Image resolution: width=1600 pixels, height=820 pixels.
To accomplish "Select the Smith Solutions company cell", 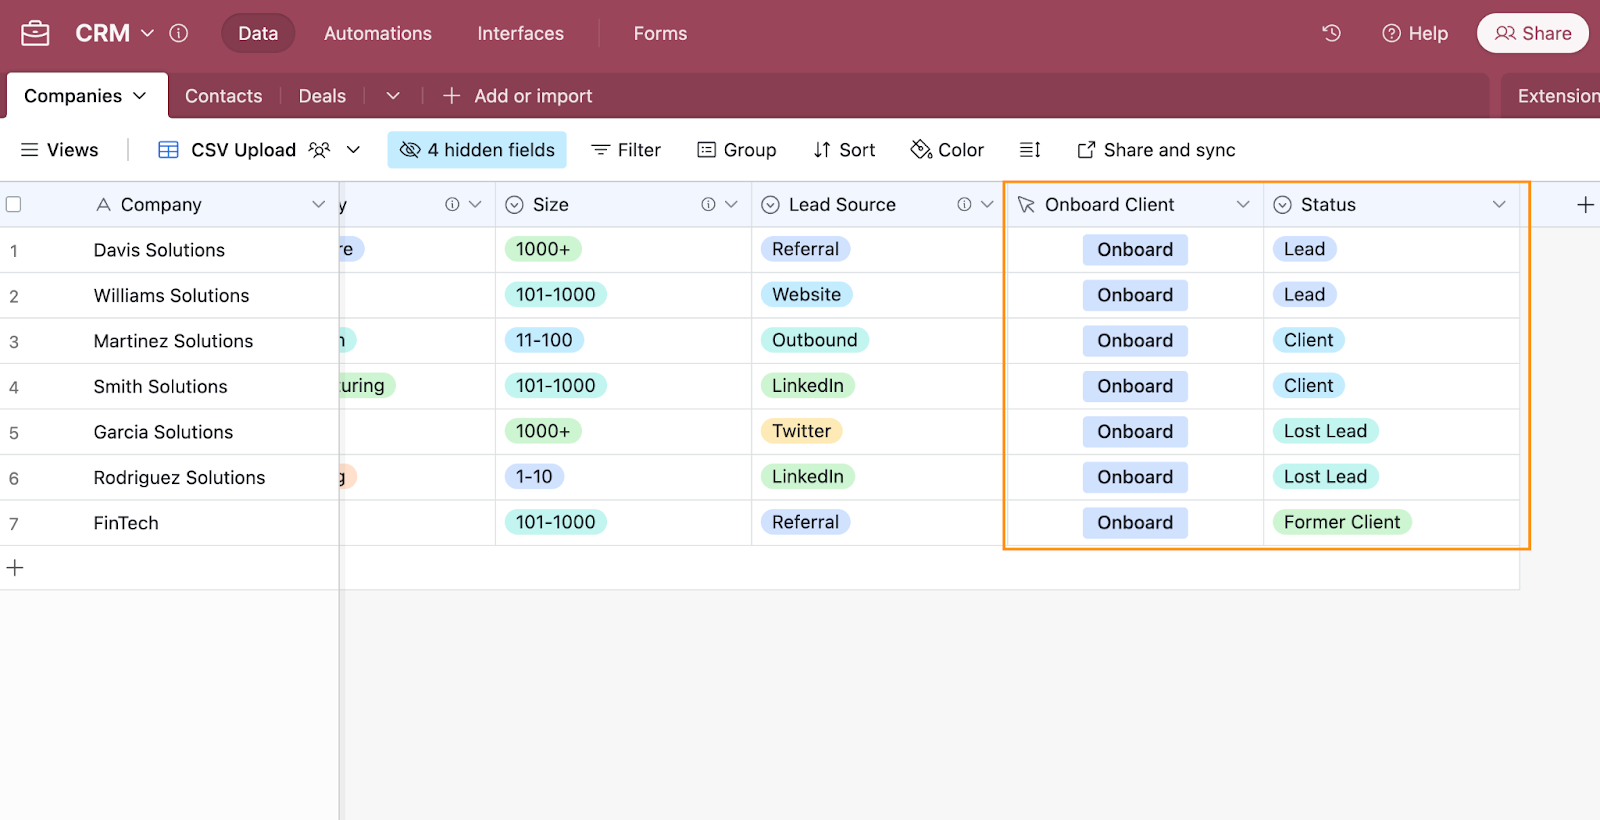I will 160,387.
